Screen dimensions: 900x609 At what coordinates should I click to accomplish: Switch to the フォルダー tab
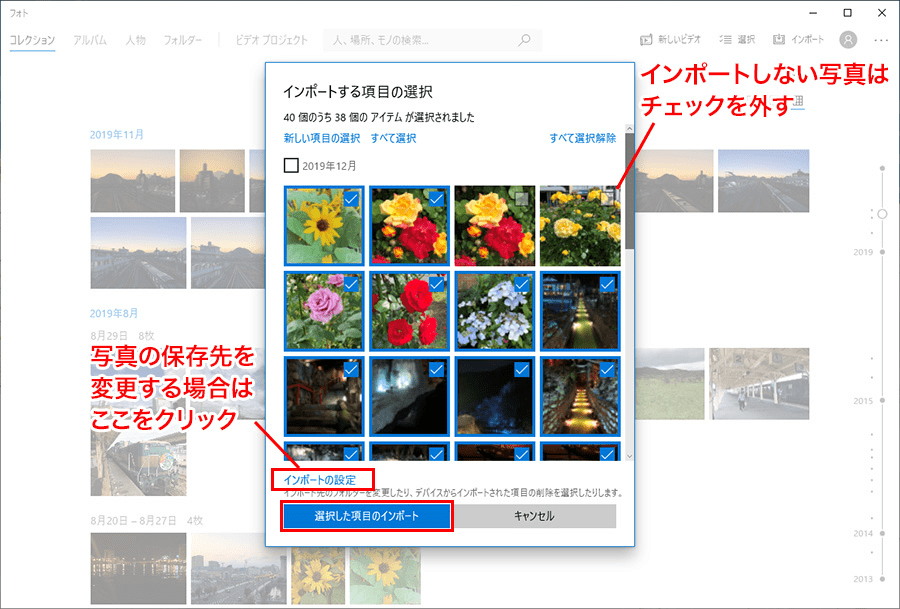[183, 40]
